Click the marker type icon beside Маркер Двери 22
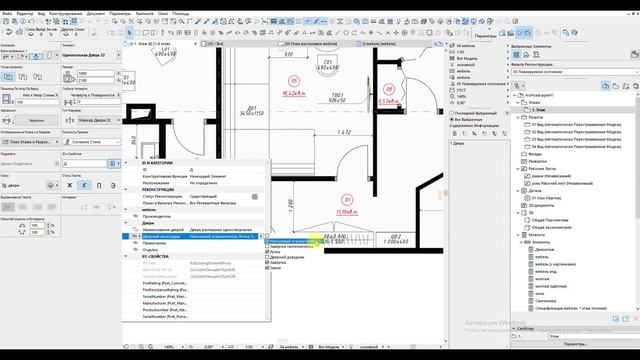This screenshot has height=360, width=640. [70, 120]
